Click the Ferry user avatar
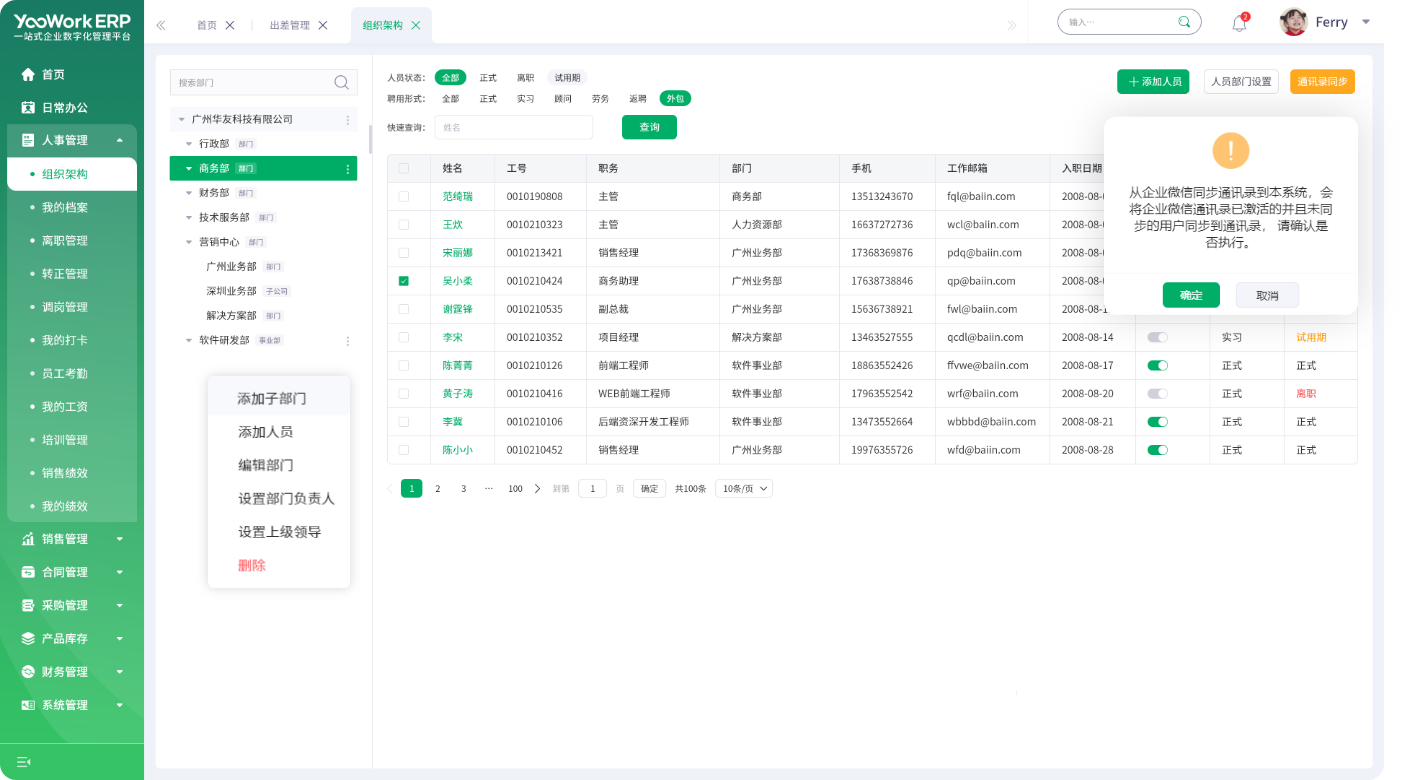Viewport: 1418px width, 780px height. pos(1294,22)
